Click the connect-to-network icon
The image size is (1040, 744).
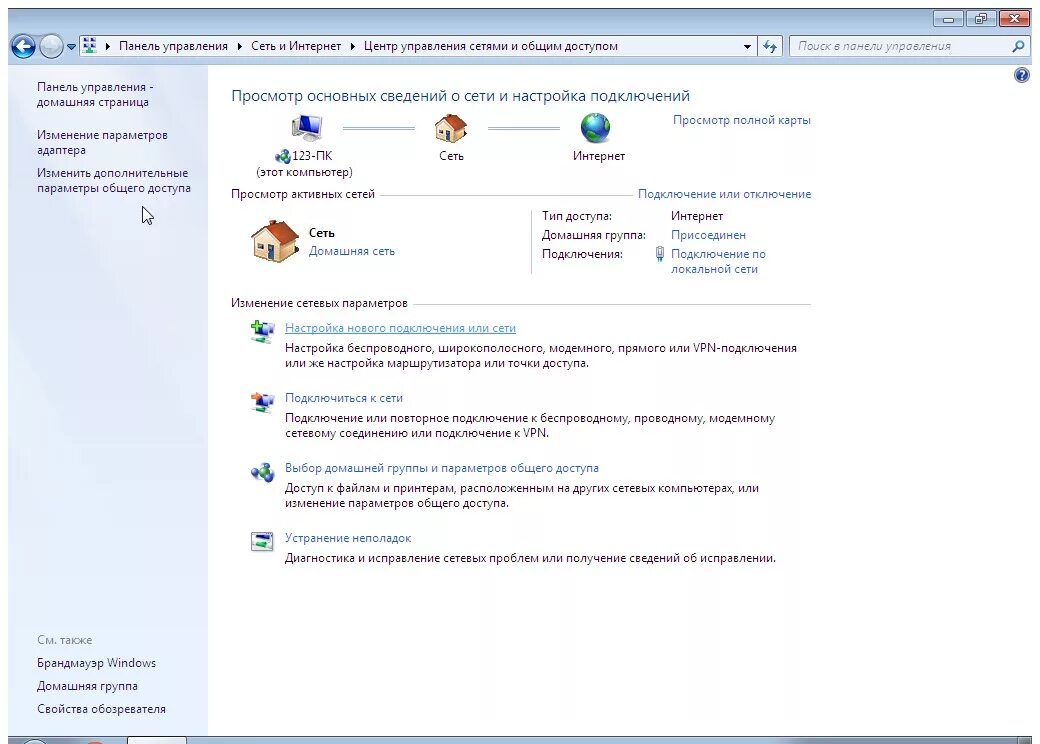263,401
